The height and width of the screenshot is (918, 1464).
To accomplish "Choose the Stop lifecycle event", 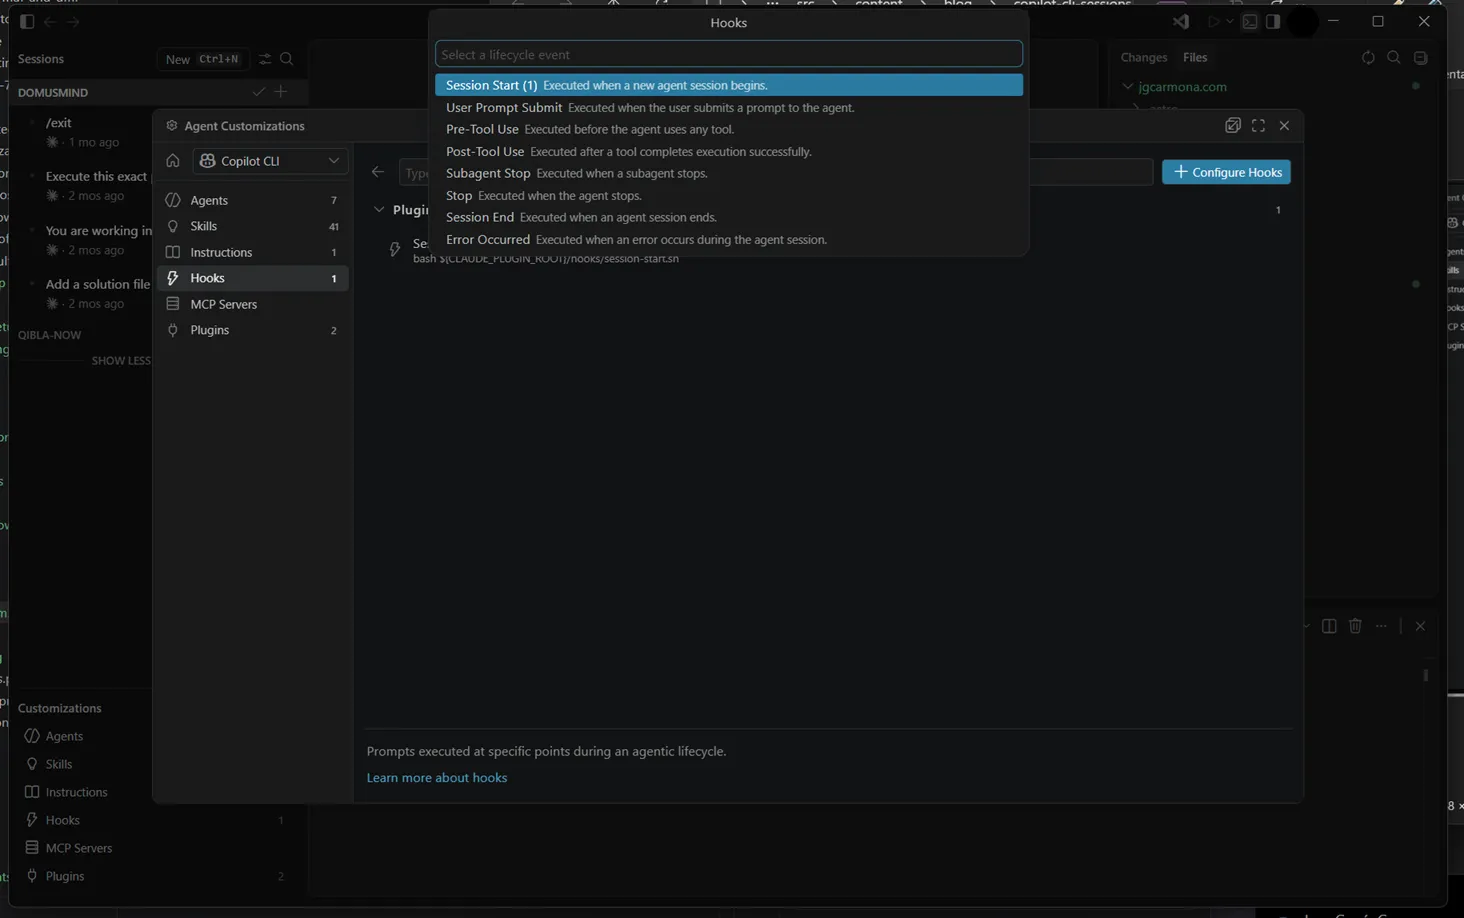I will click(x=729, y=195).
